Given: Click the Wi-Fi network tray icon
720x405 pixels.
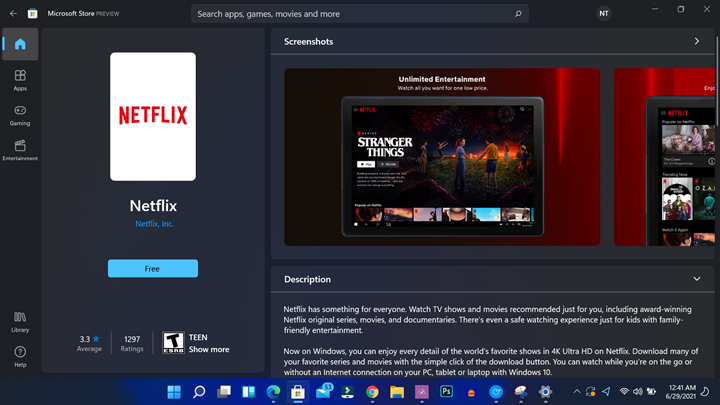Looking at the screenshot, I should pyautogui.click(x=624, y=392).
